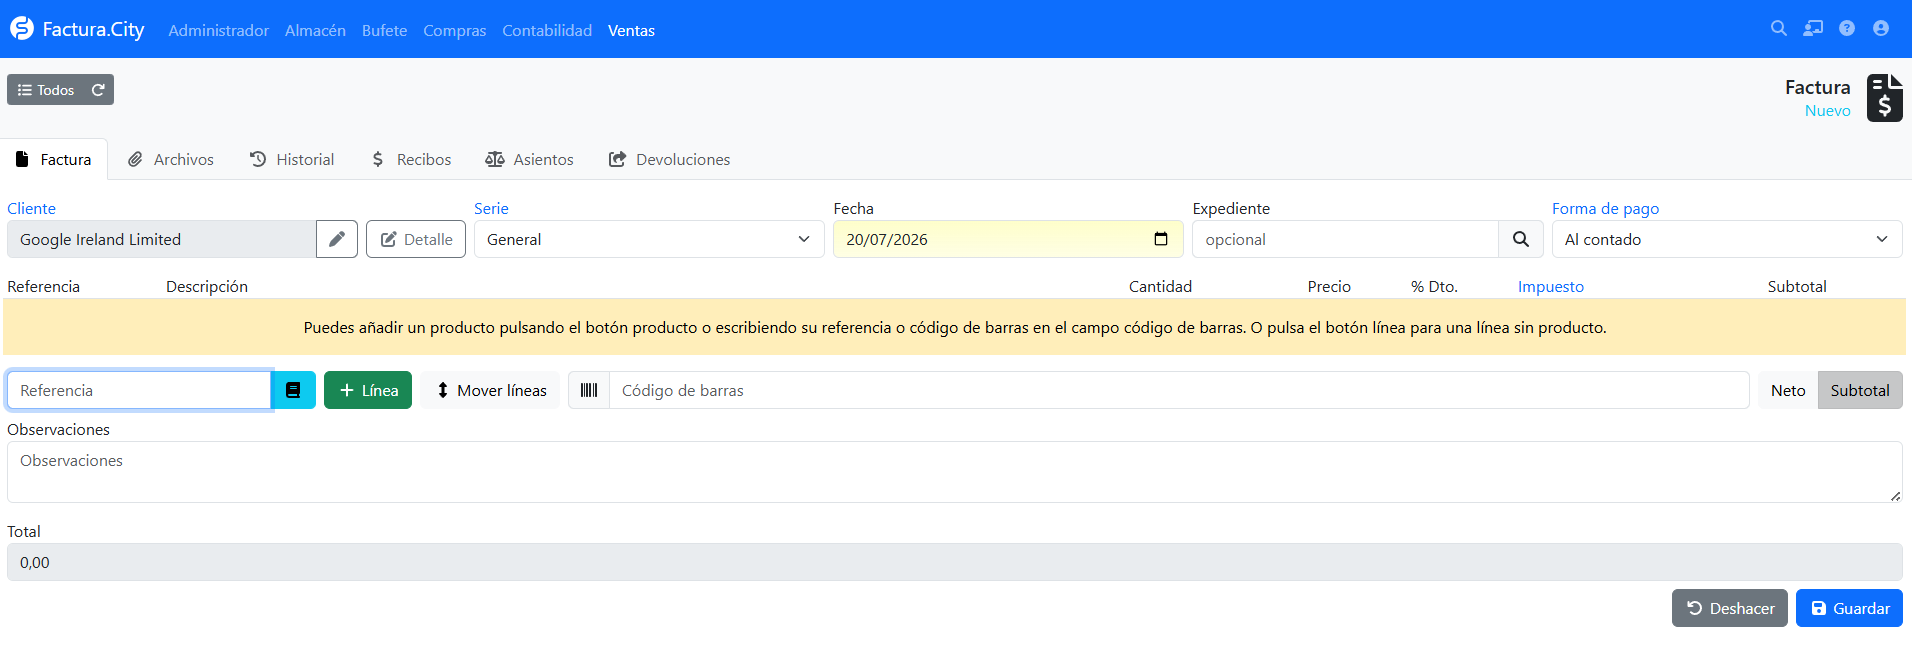This screenshot has height=657, width=1912.
Task: Open the search magnifier in top bar
Action: click(1778, 29)
